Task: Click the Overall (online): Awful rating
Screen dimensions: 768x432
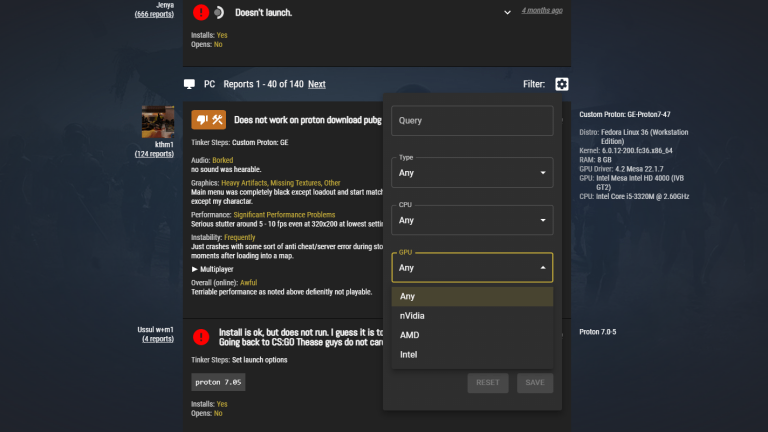Action: (224, 283)
